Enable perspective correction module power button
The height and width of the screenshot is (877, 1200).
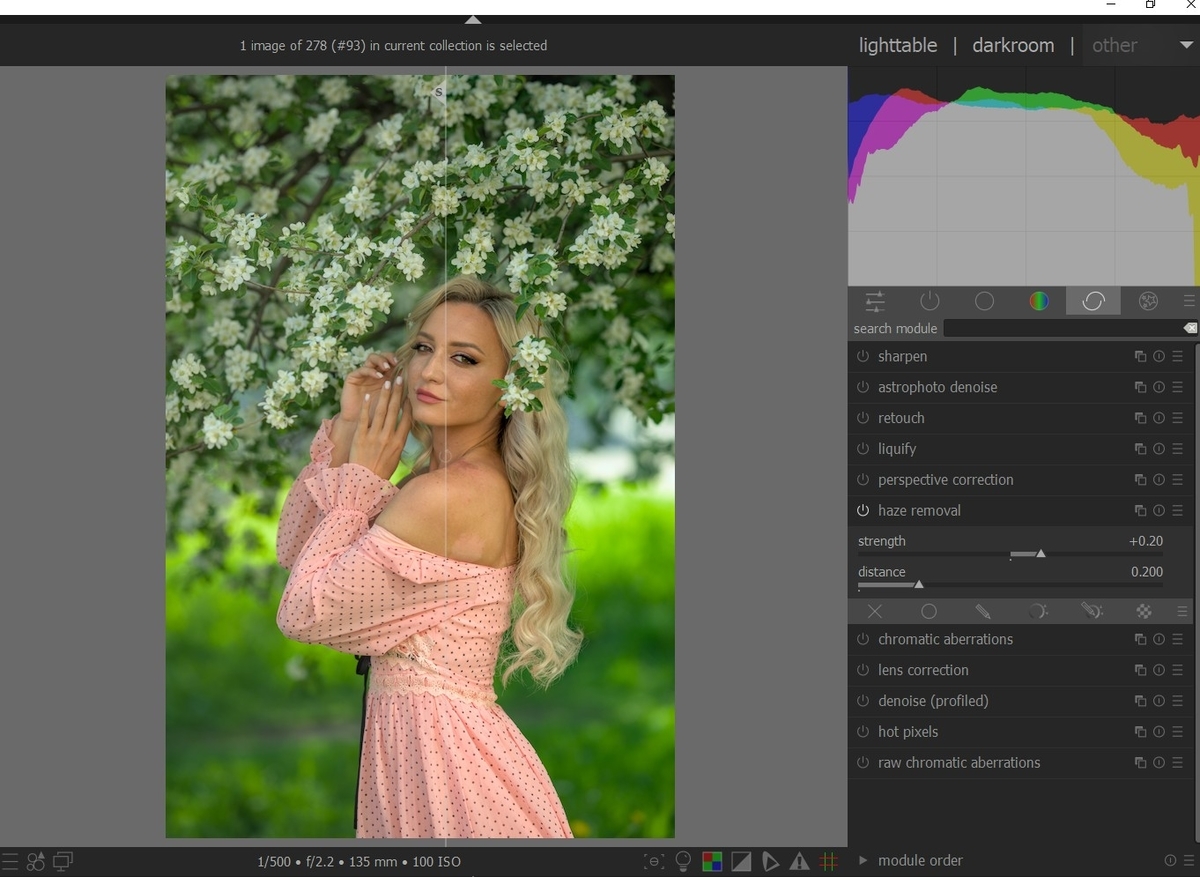[x=863, y=480]
